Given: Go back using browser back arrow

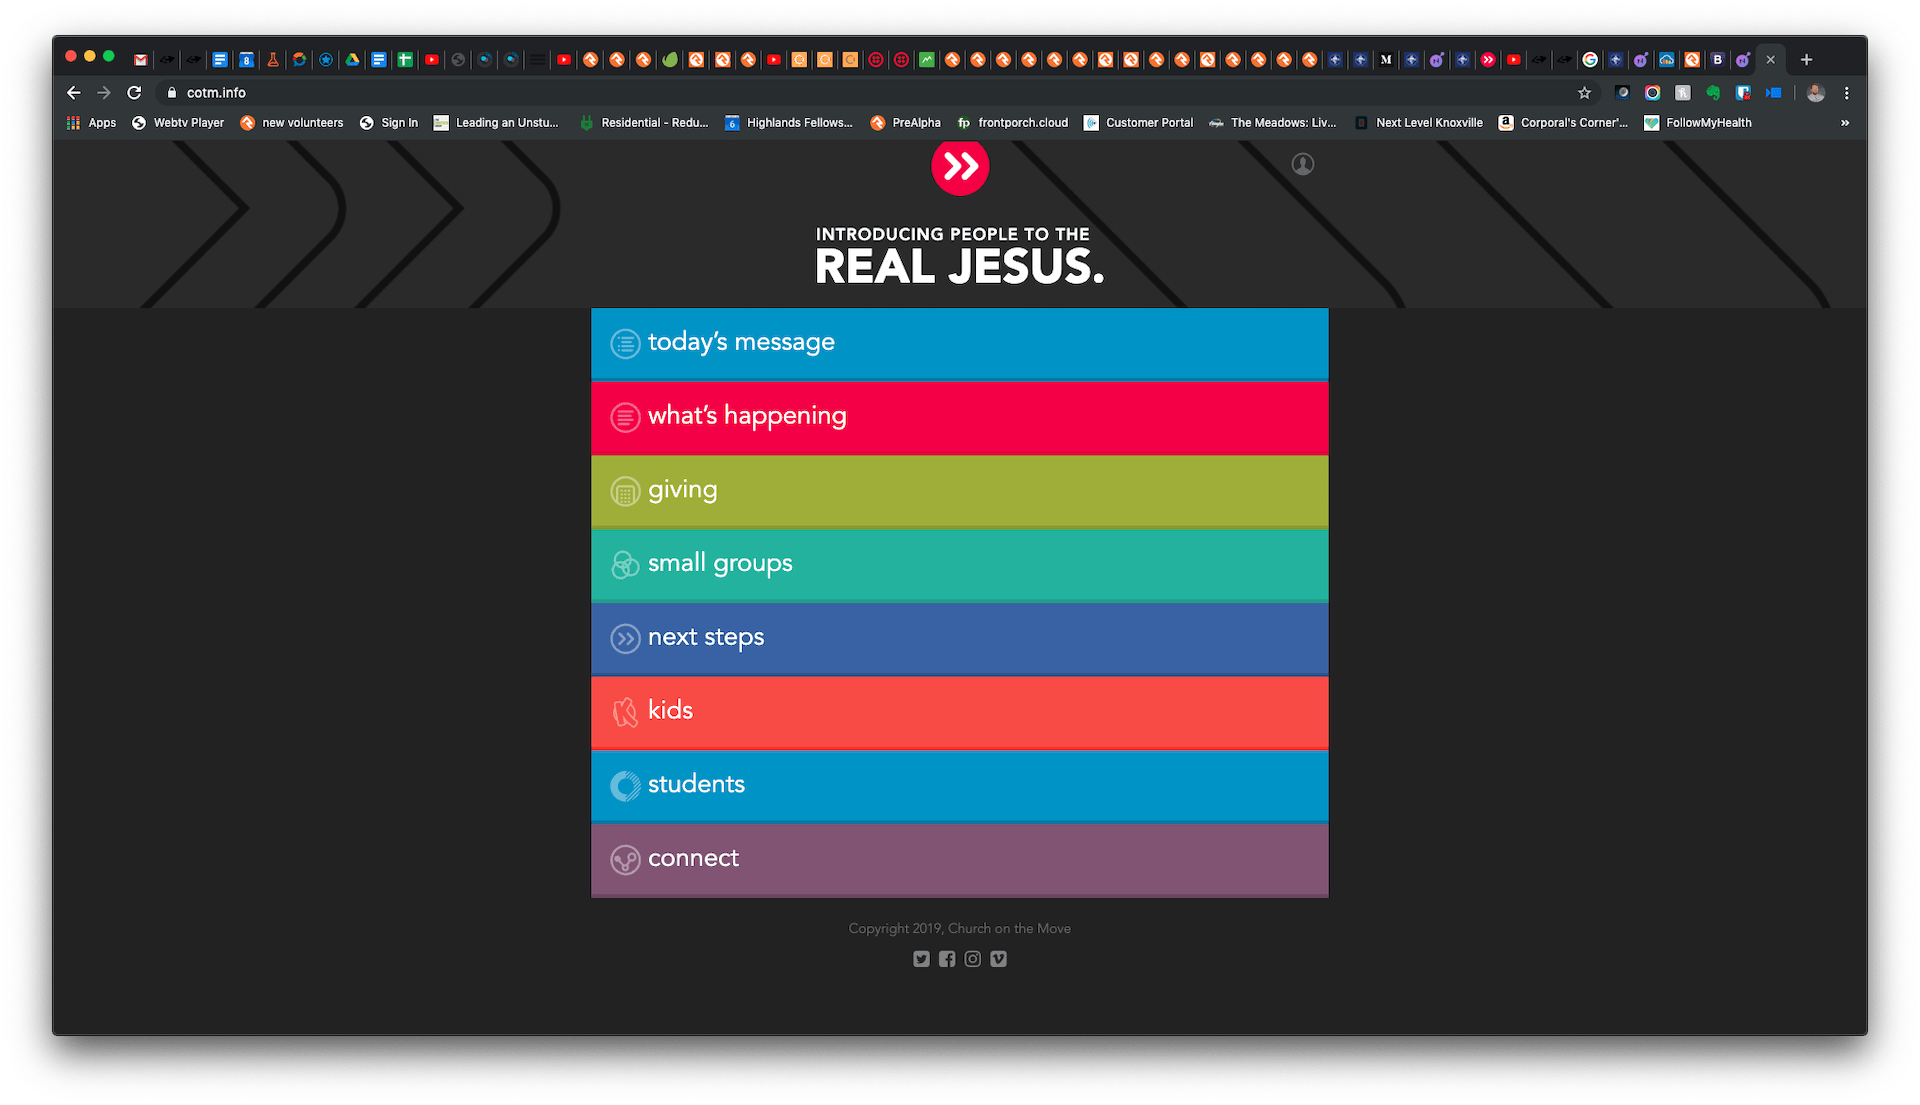Looking at the screenshot, I should tap(73, 93).
